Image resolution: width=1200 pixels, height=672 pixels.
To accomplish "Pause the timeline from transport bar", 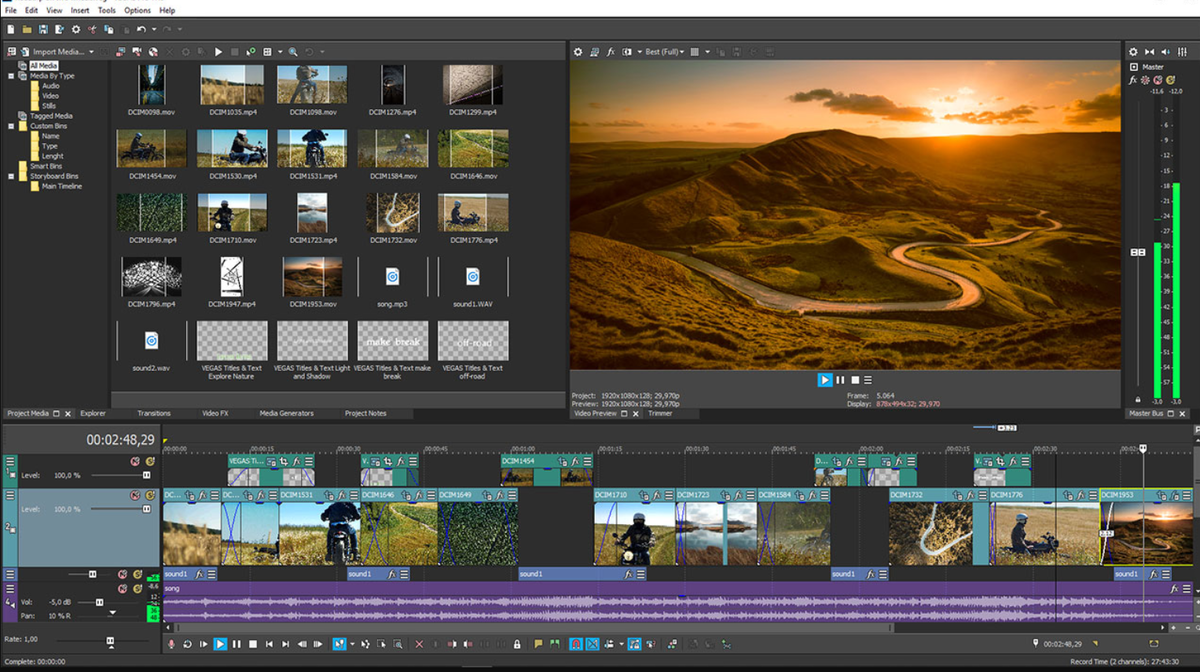I will [x=237, y=644].
